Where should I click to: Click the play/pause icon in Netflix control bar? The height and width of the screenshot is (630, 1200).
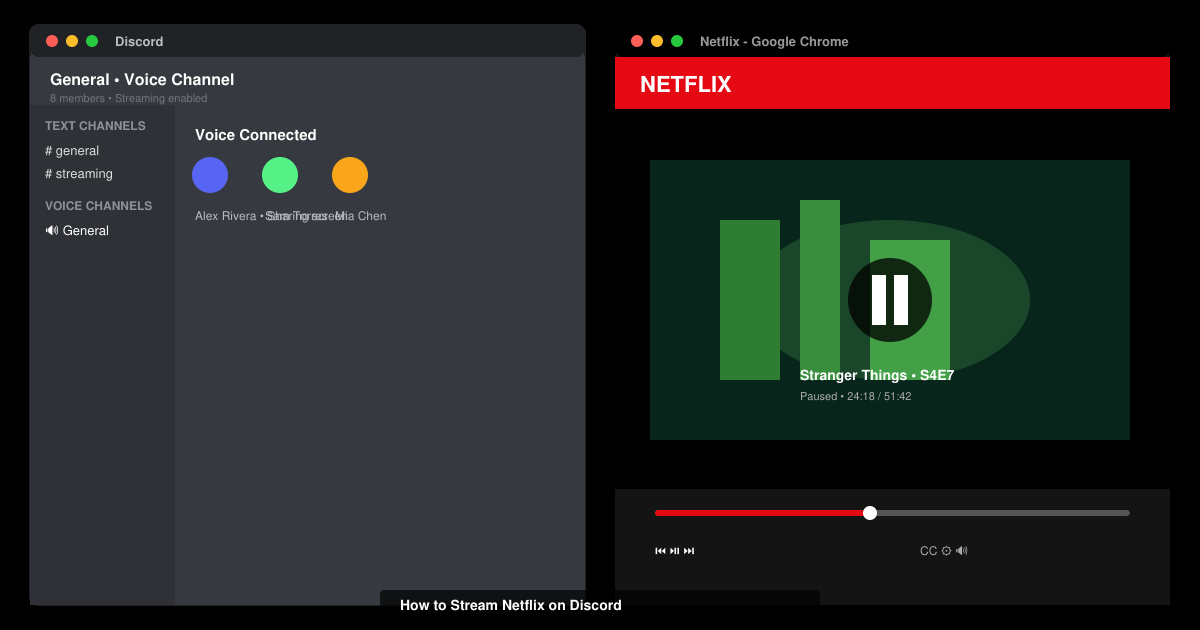[x=675, y=551]
